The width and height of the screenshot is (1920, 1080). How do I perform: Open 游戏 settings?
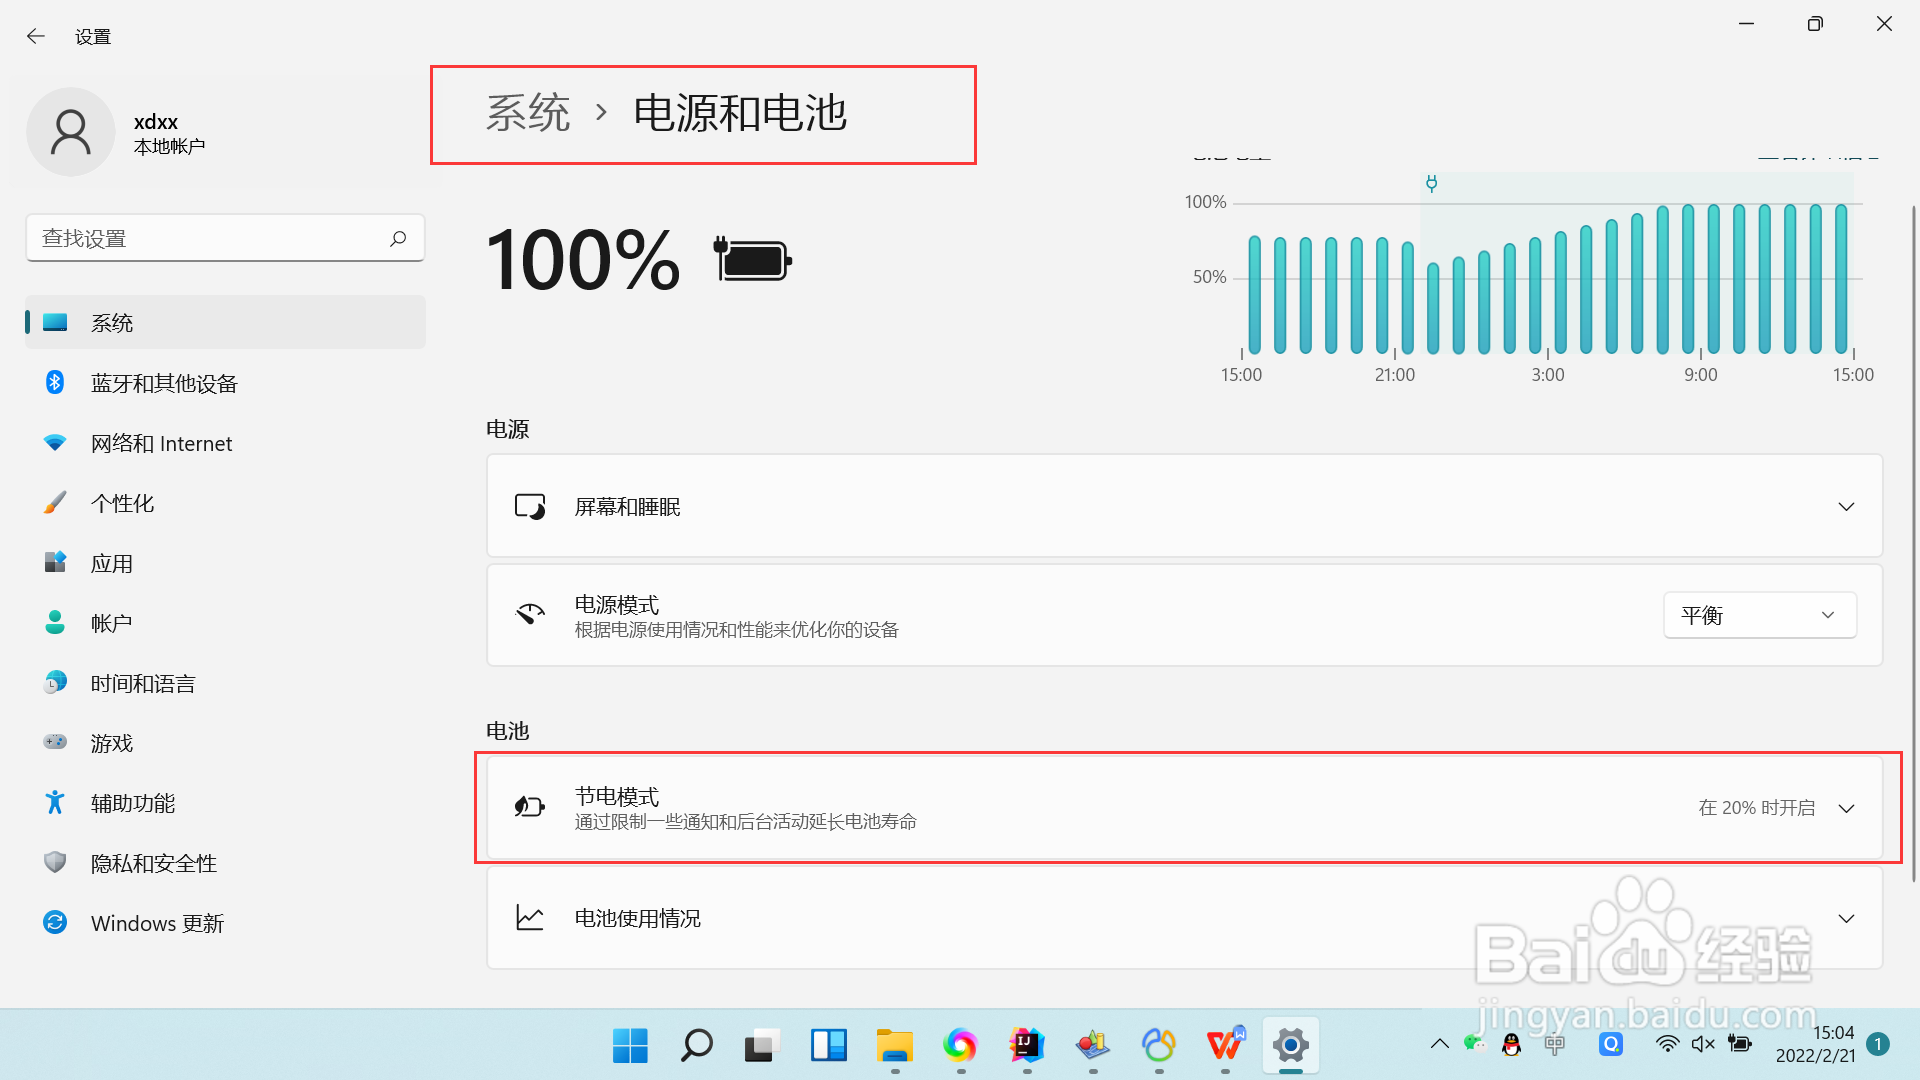point(112,742)
